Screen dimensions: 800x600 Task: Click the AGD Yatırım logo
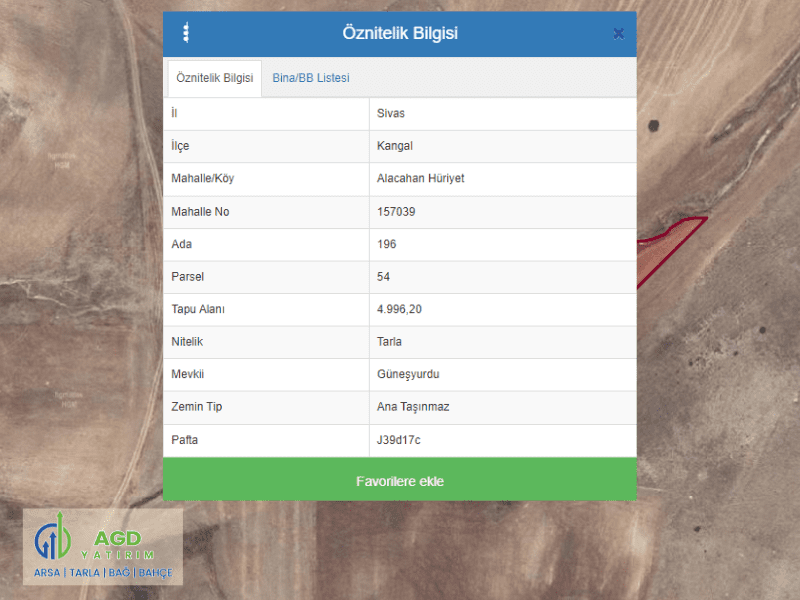103,547
